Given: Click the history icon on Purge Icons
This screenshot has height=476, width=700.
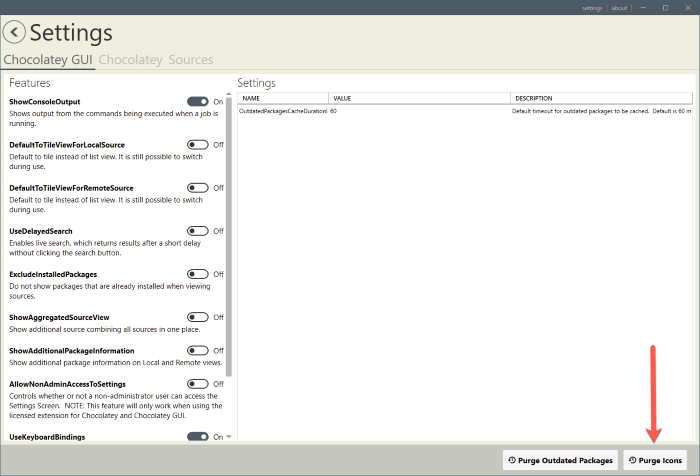Looking at the screenshot, I should tap(633, 460).
